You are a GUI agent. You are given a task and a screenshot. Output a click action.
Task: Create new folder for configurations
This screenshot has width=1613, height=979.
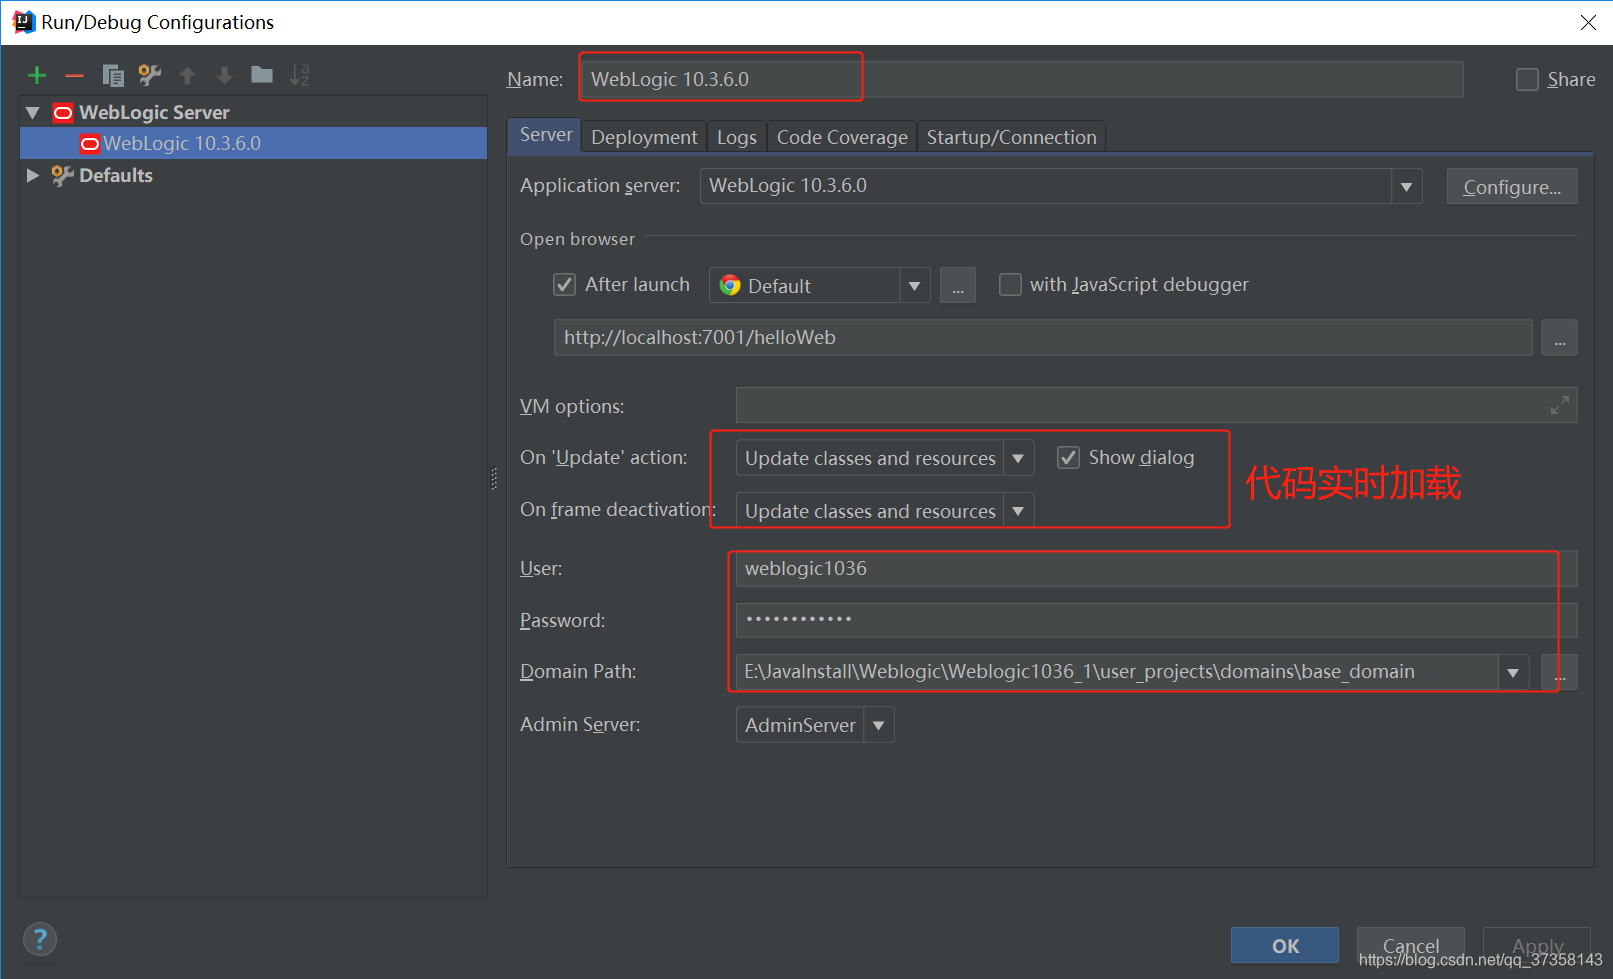262,74
